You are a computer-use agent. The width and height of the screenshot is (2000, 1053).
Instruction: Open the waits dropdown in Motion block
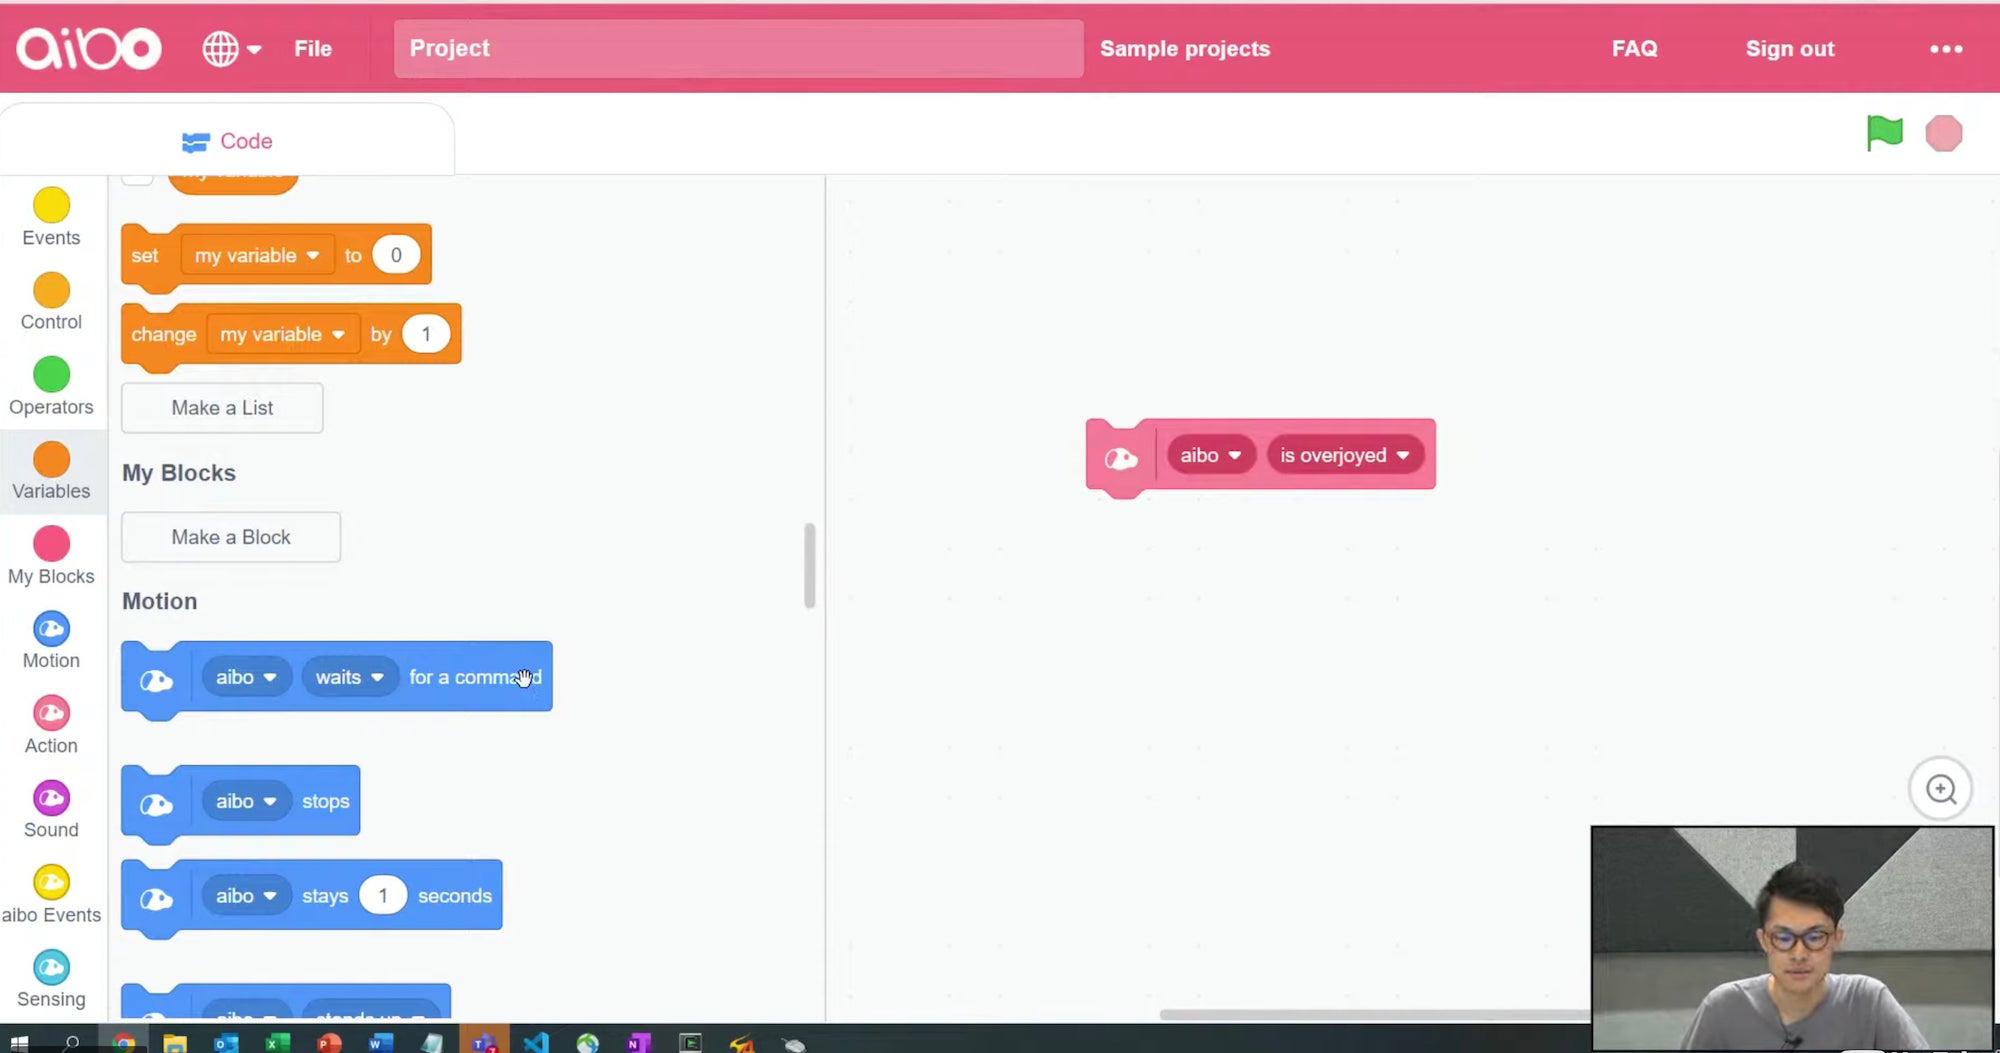click(x=349, y=677)
